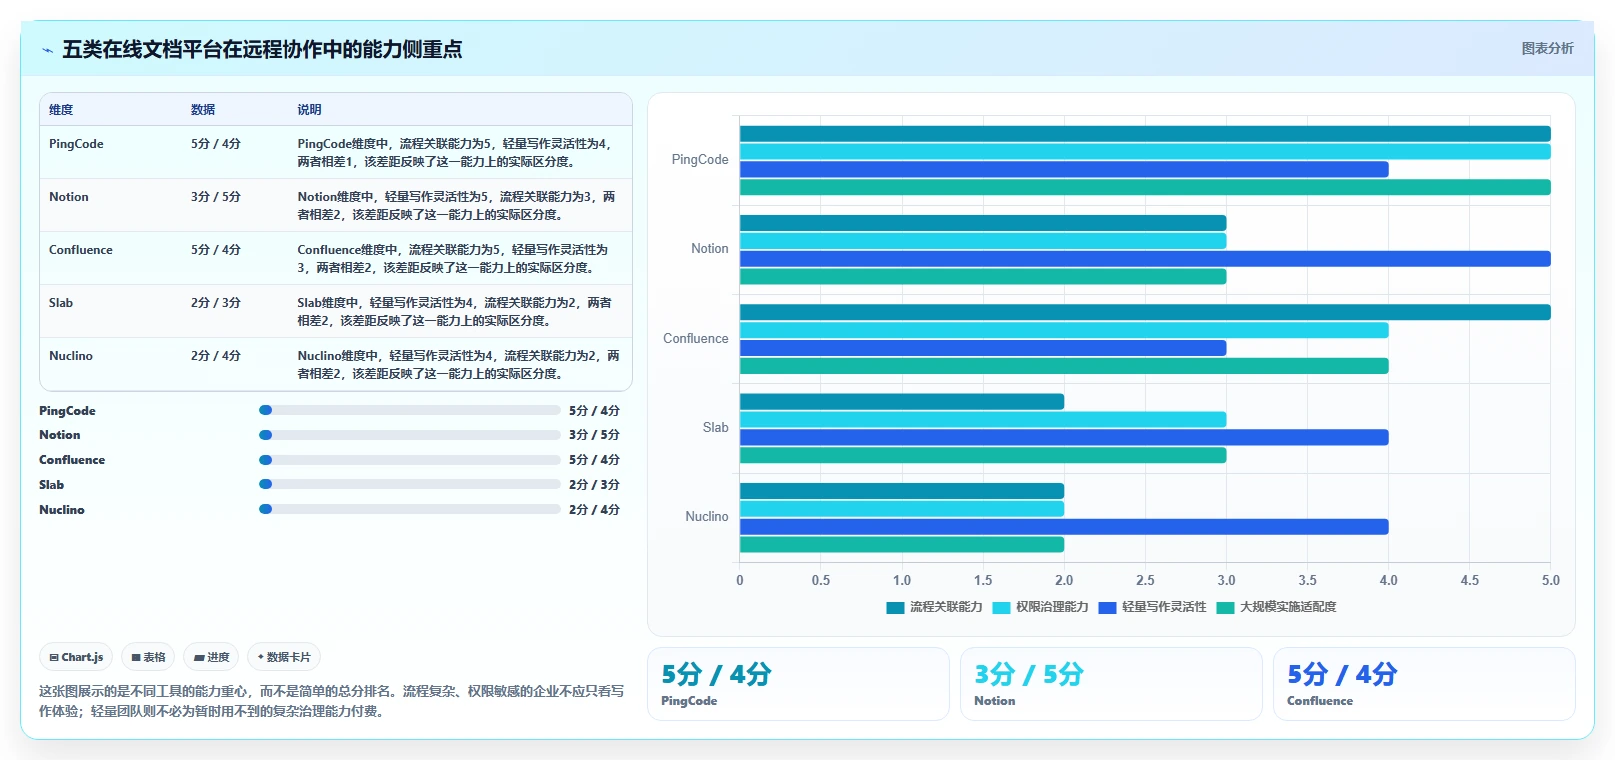Click the Notion progress bar
The image size is (1615, 760).
(x=410, y=435)
